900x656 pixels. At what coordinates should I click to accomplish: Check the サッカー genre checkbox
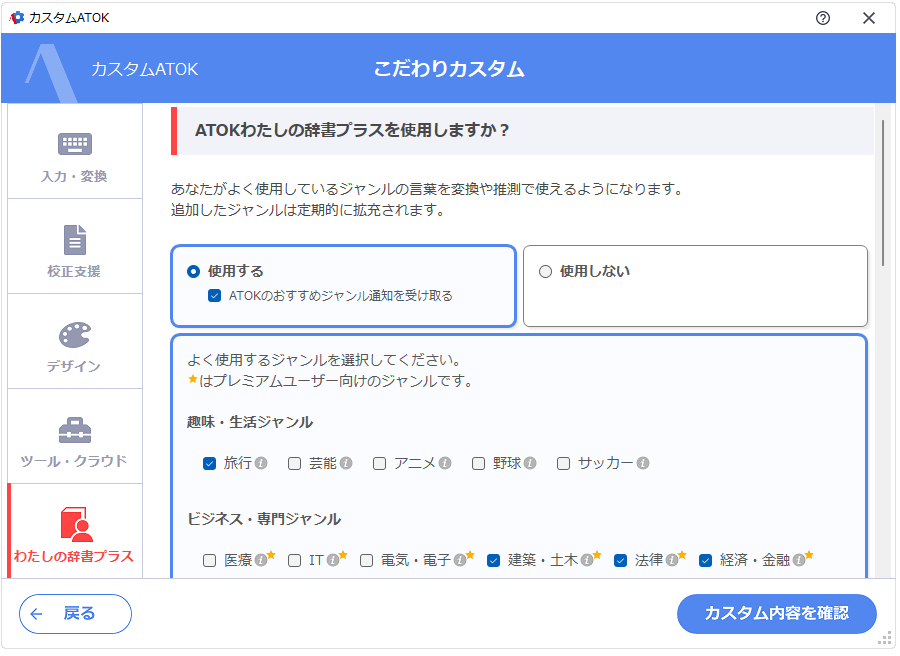click(564, 463)
